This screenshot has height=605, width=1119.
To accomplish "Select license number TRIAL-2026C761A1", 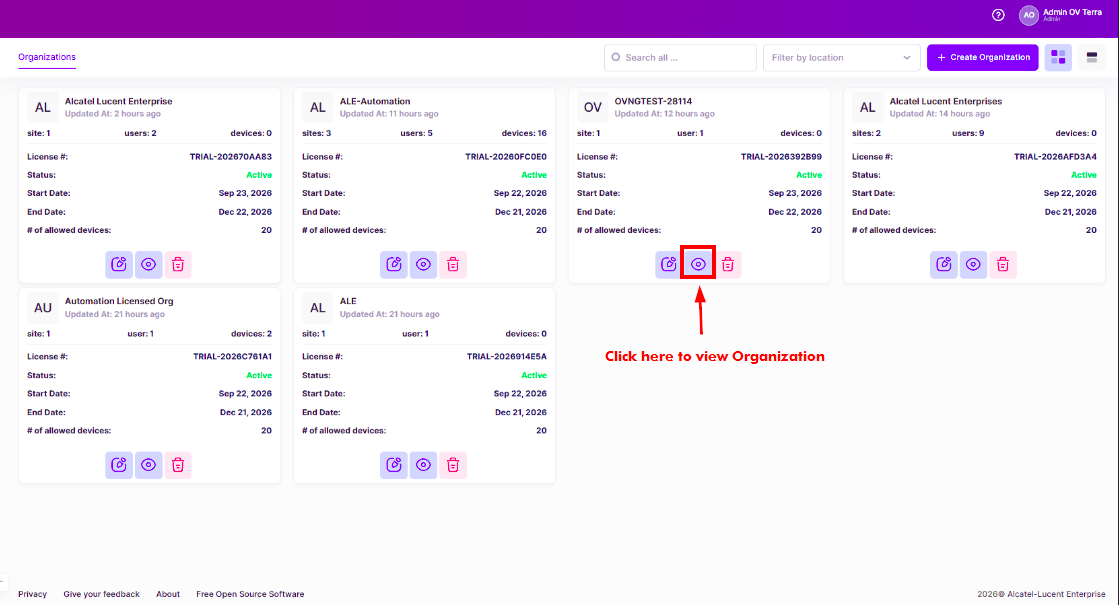I will point(232,357).
